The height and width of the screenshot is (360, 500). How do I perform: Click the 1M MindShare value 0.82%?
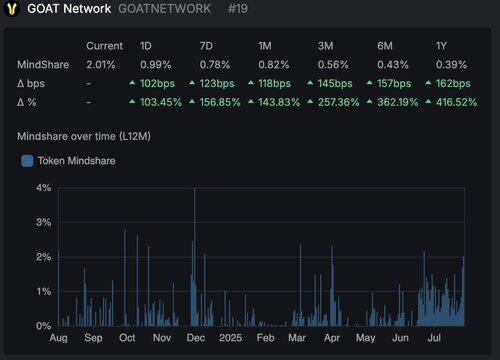(273, 64)
